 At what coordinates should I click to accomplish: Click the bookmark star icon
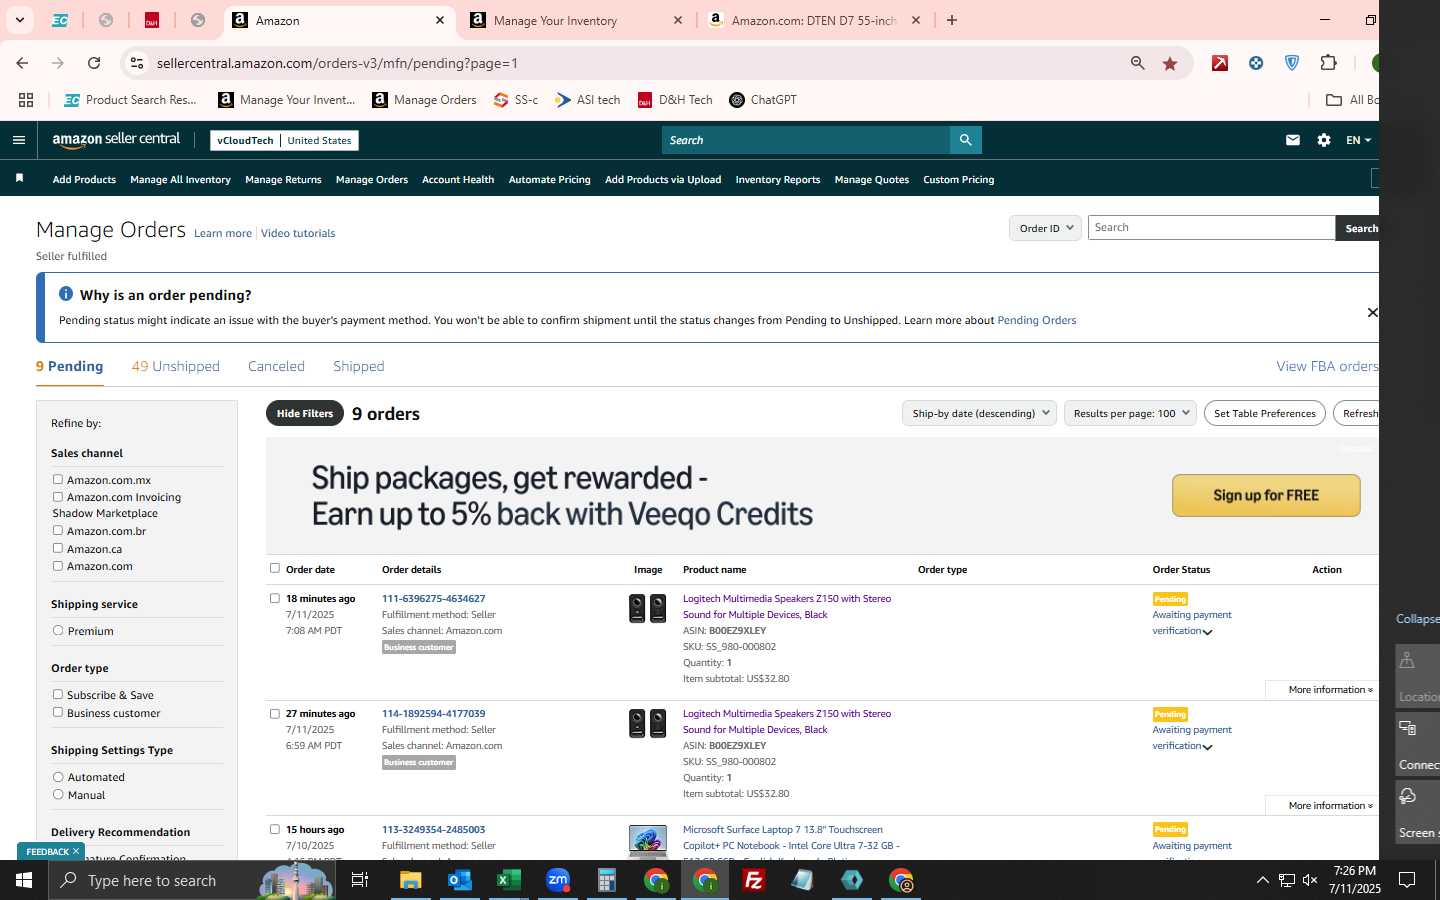pos(1170,63)
